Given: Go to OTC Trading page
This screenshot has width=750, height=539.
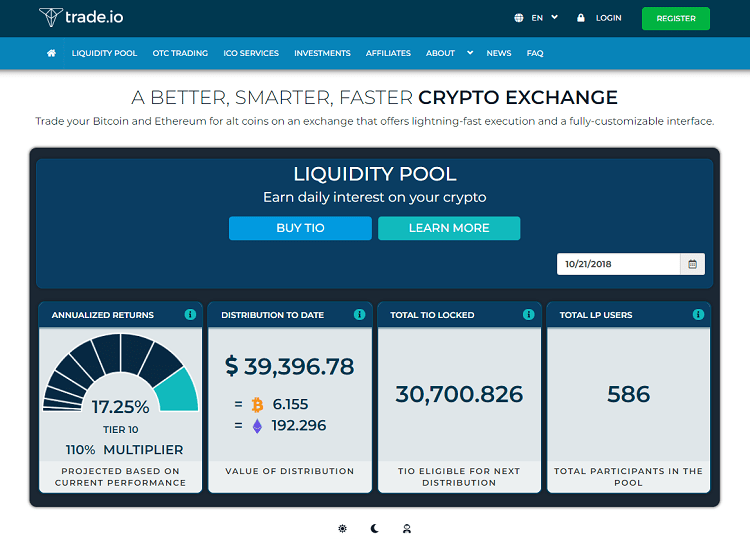Looking at the screenshot, I should 180,53.
